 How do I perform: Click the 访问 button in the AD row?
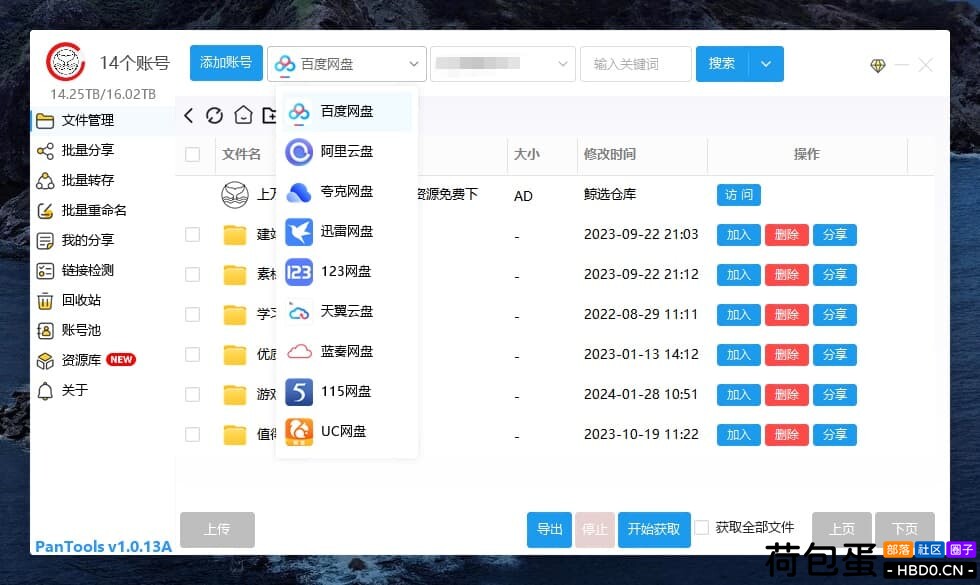(739, 195)
